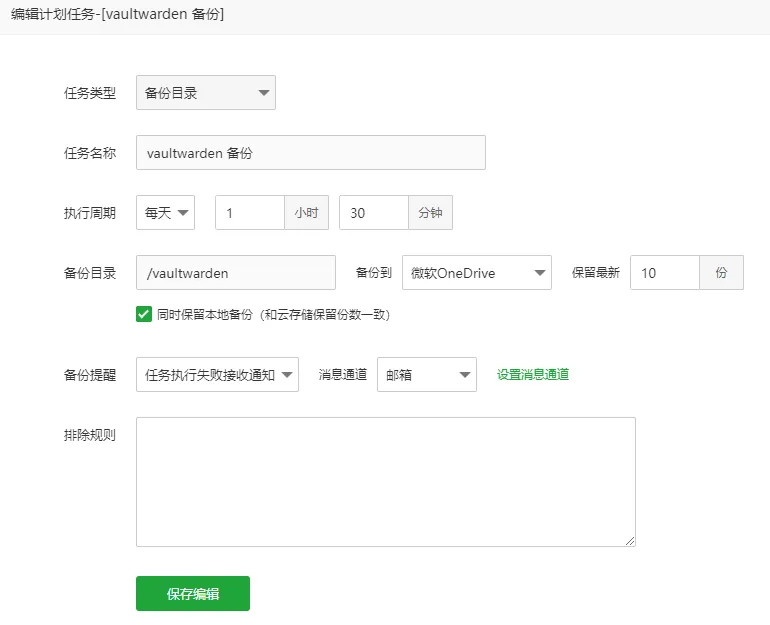Click the 分钟 unit label
The width and height of the screenshot is (770, 625).
[430, 213]
